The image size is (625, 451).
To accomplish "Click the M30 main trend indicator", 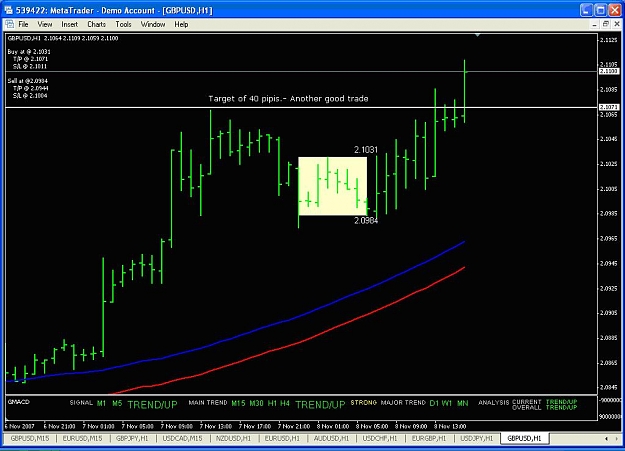I will coord(256,403).
